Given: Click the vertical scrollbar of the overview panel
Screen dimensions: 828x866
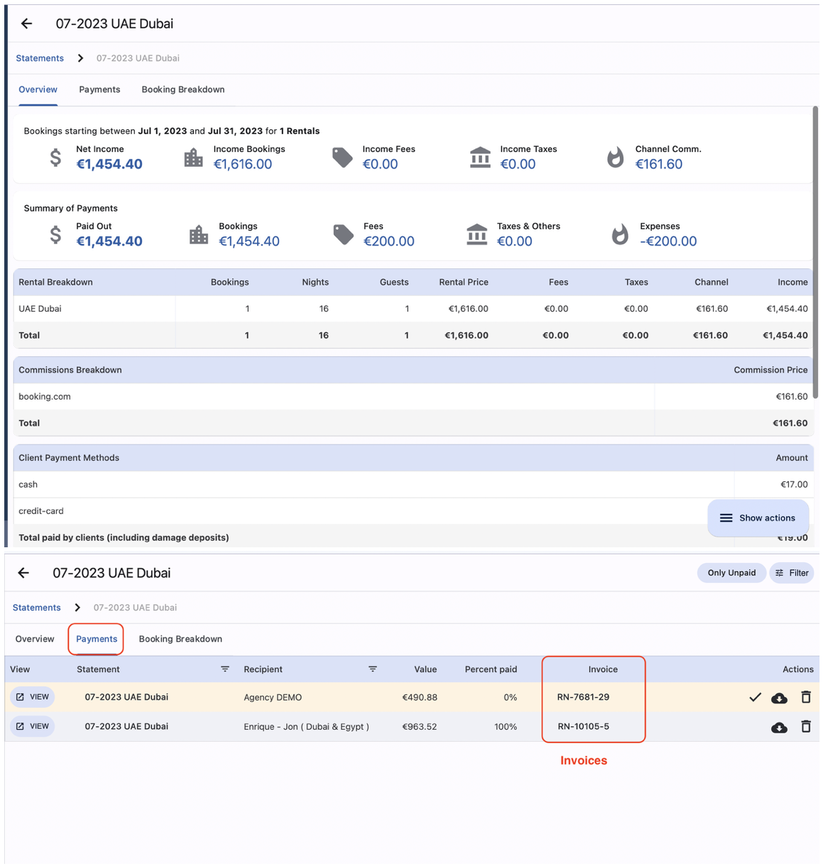Looking at the screenshot, I should [816, 250].
